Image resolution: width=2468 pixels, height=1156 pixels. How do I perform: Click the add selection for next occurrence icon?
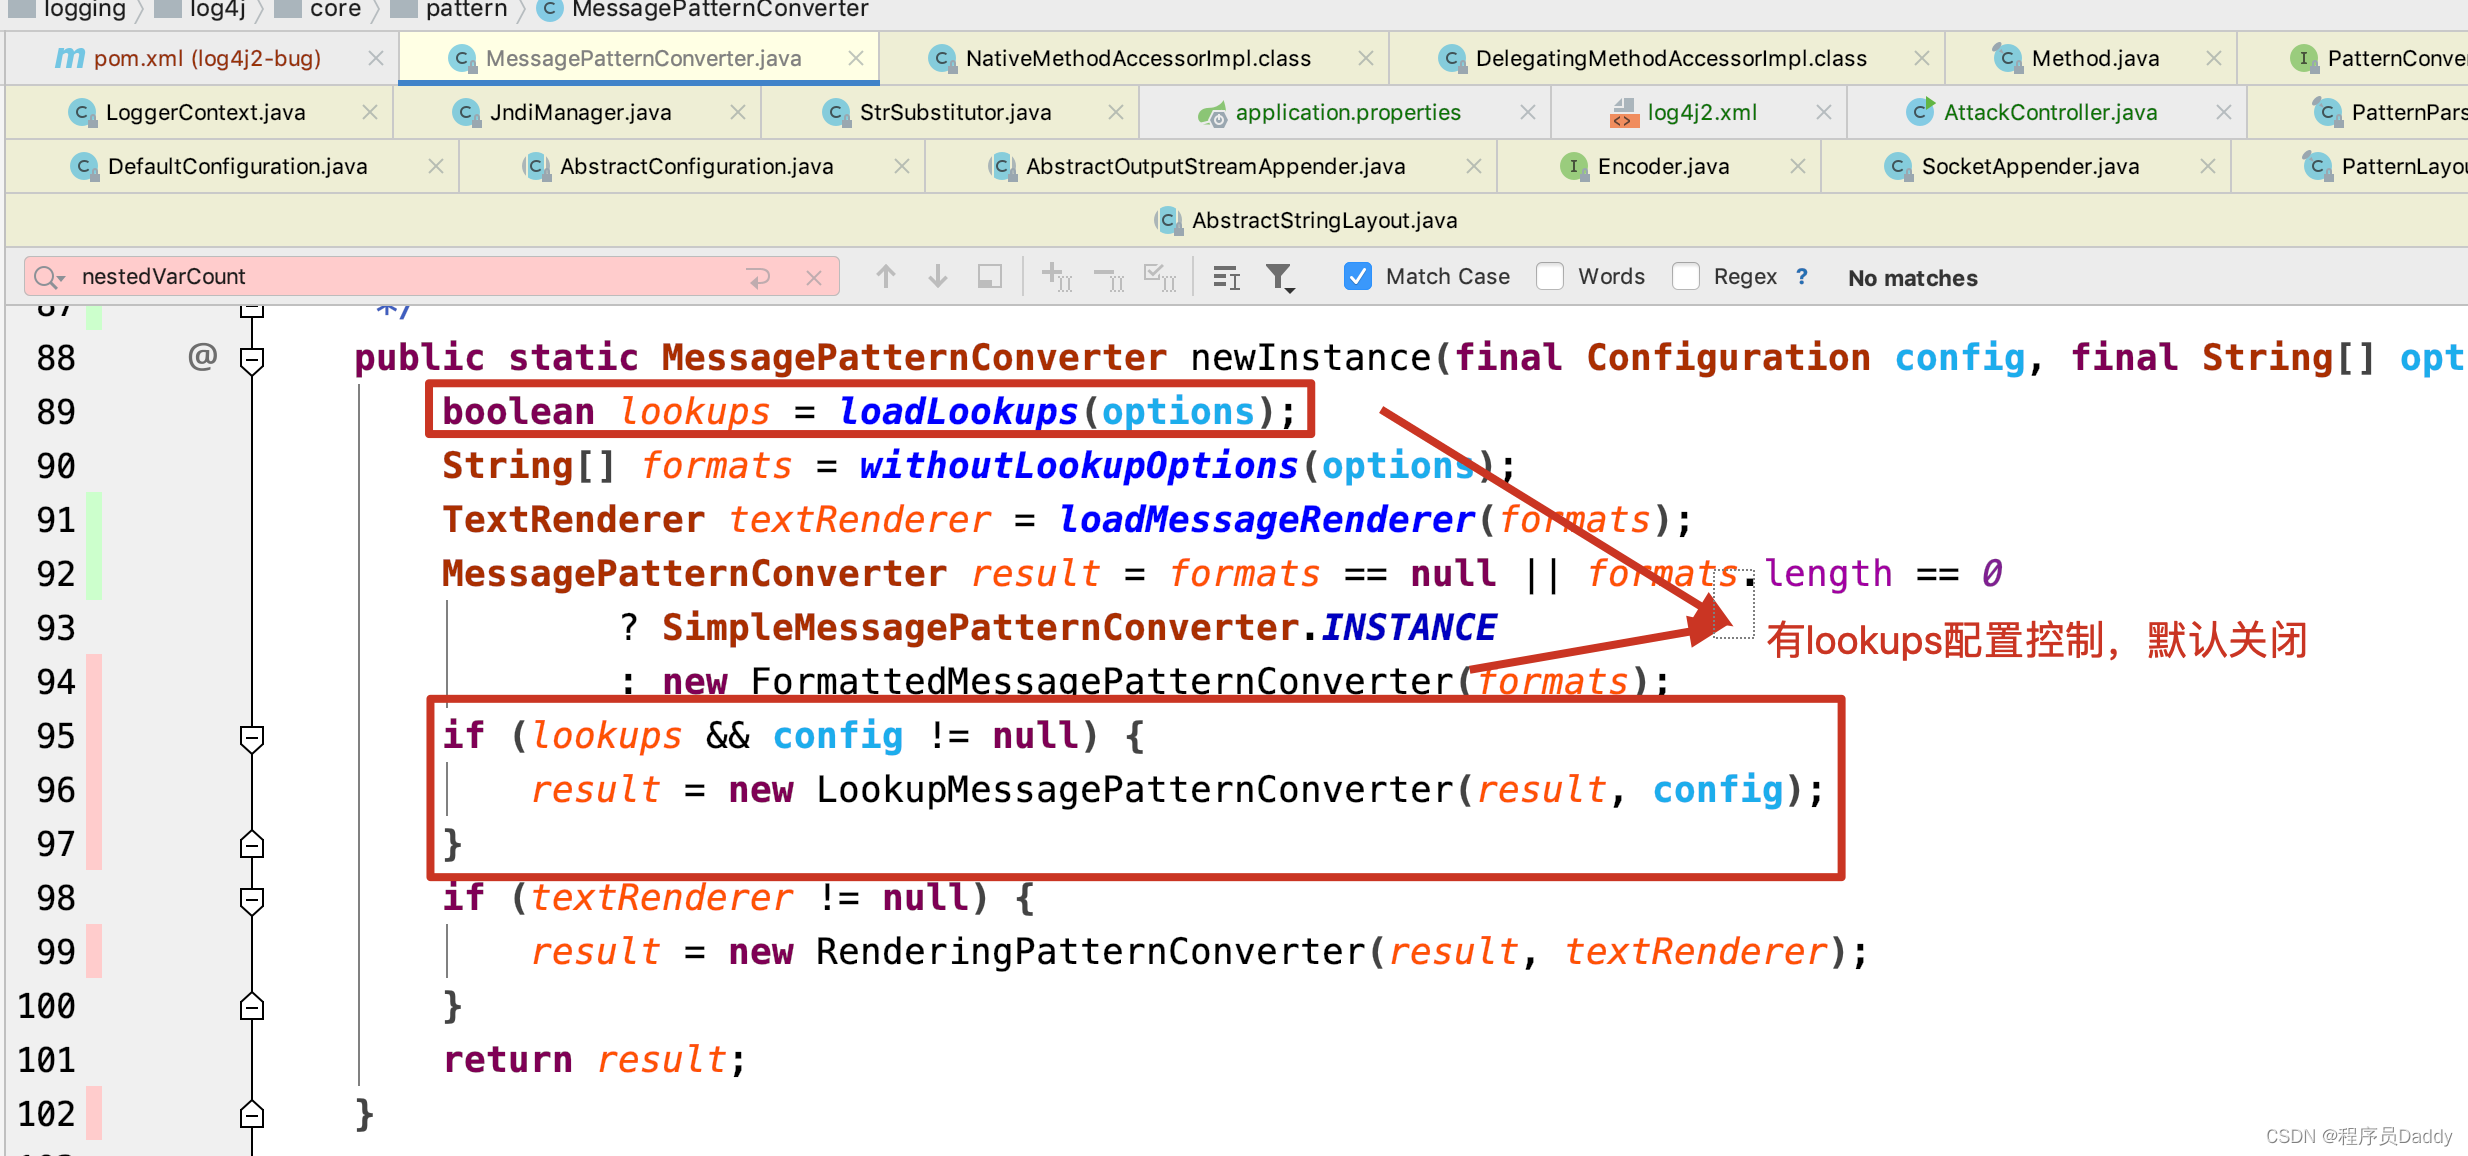[x=1056, y=277]
